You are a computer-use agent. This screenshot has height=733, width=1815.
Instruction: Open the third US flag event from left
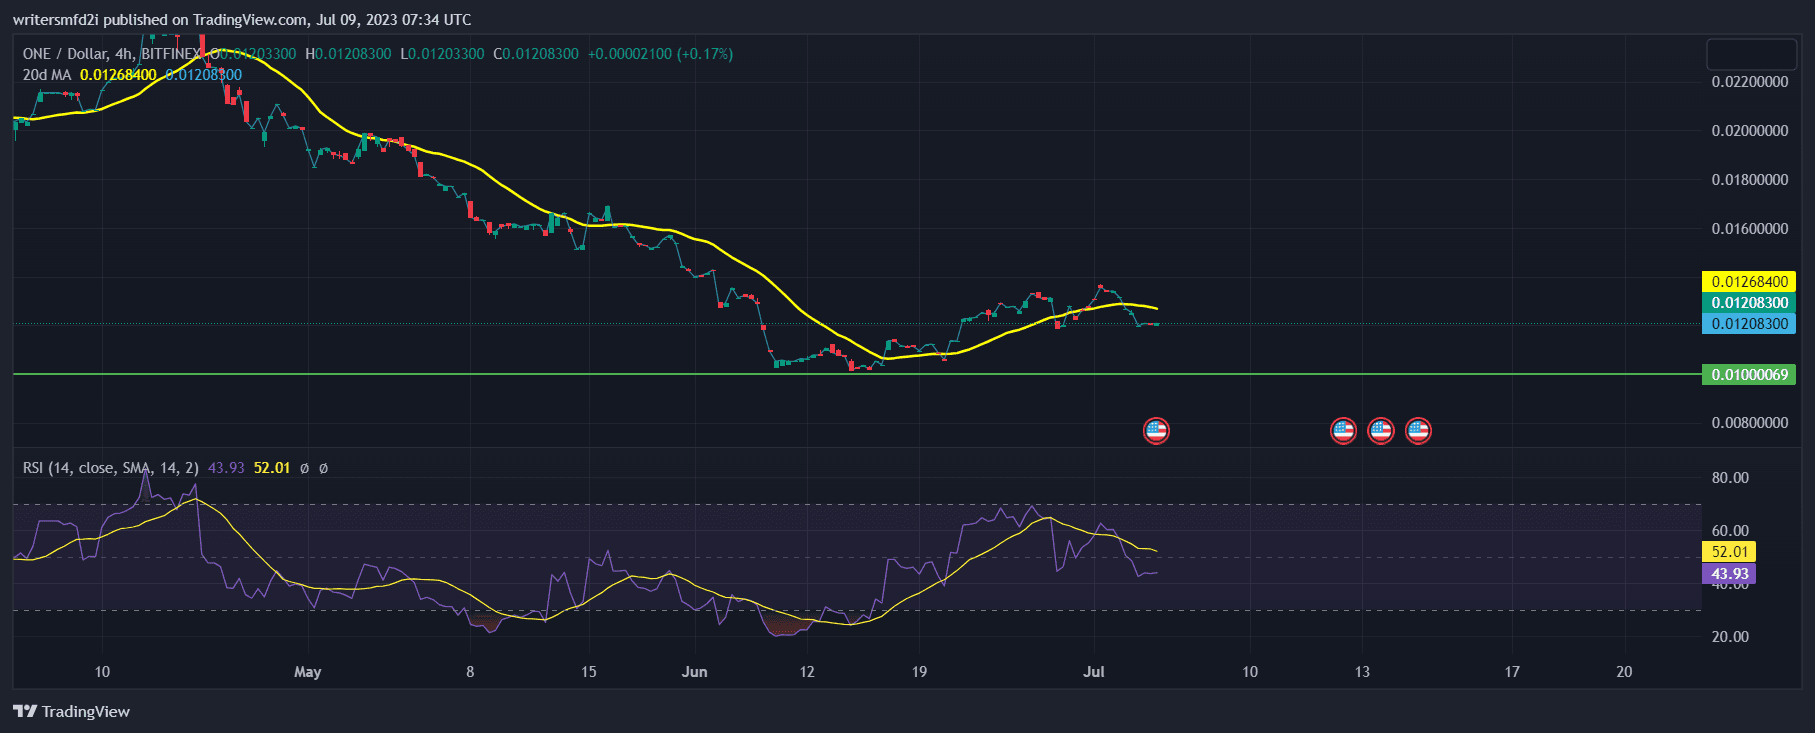1381,431
